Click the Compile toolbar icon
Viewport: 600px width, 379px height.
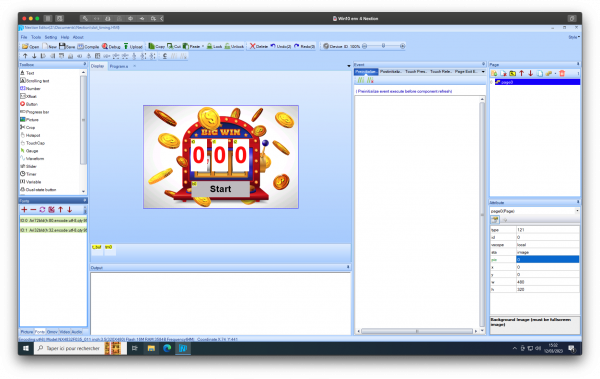click(x=88, y=46)
